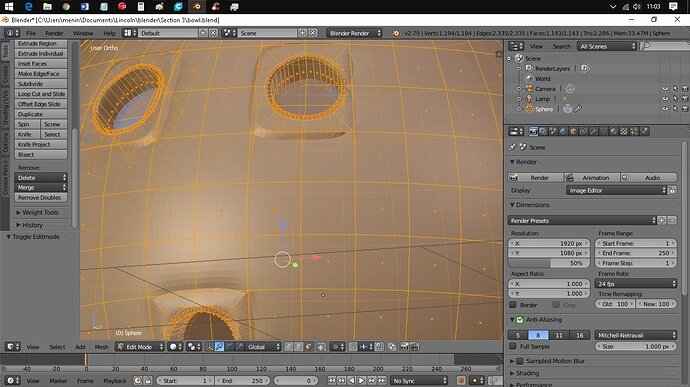Toggle visibility eye for Camera

coord(665,88)
